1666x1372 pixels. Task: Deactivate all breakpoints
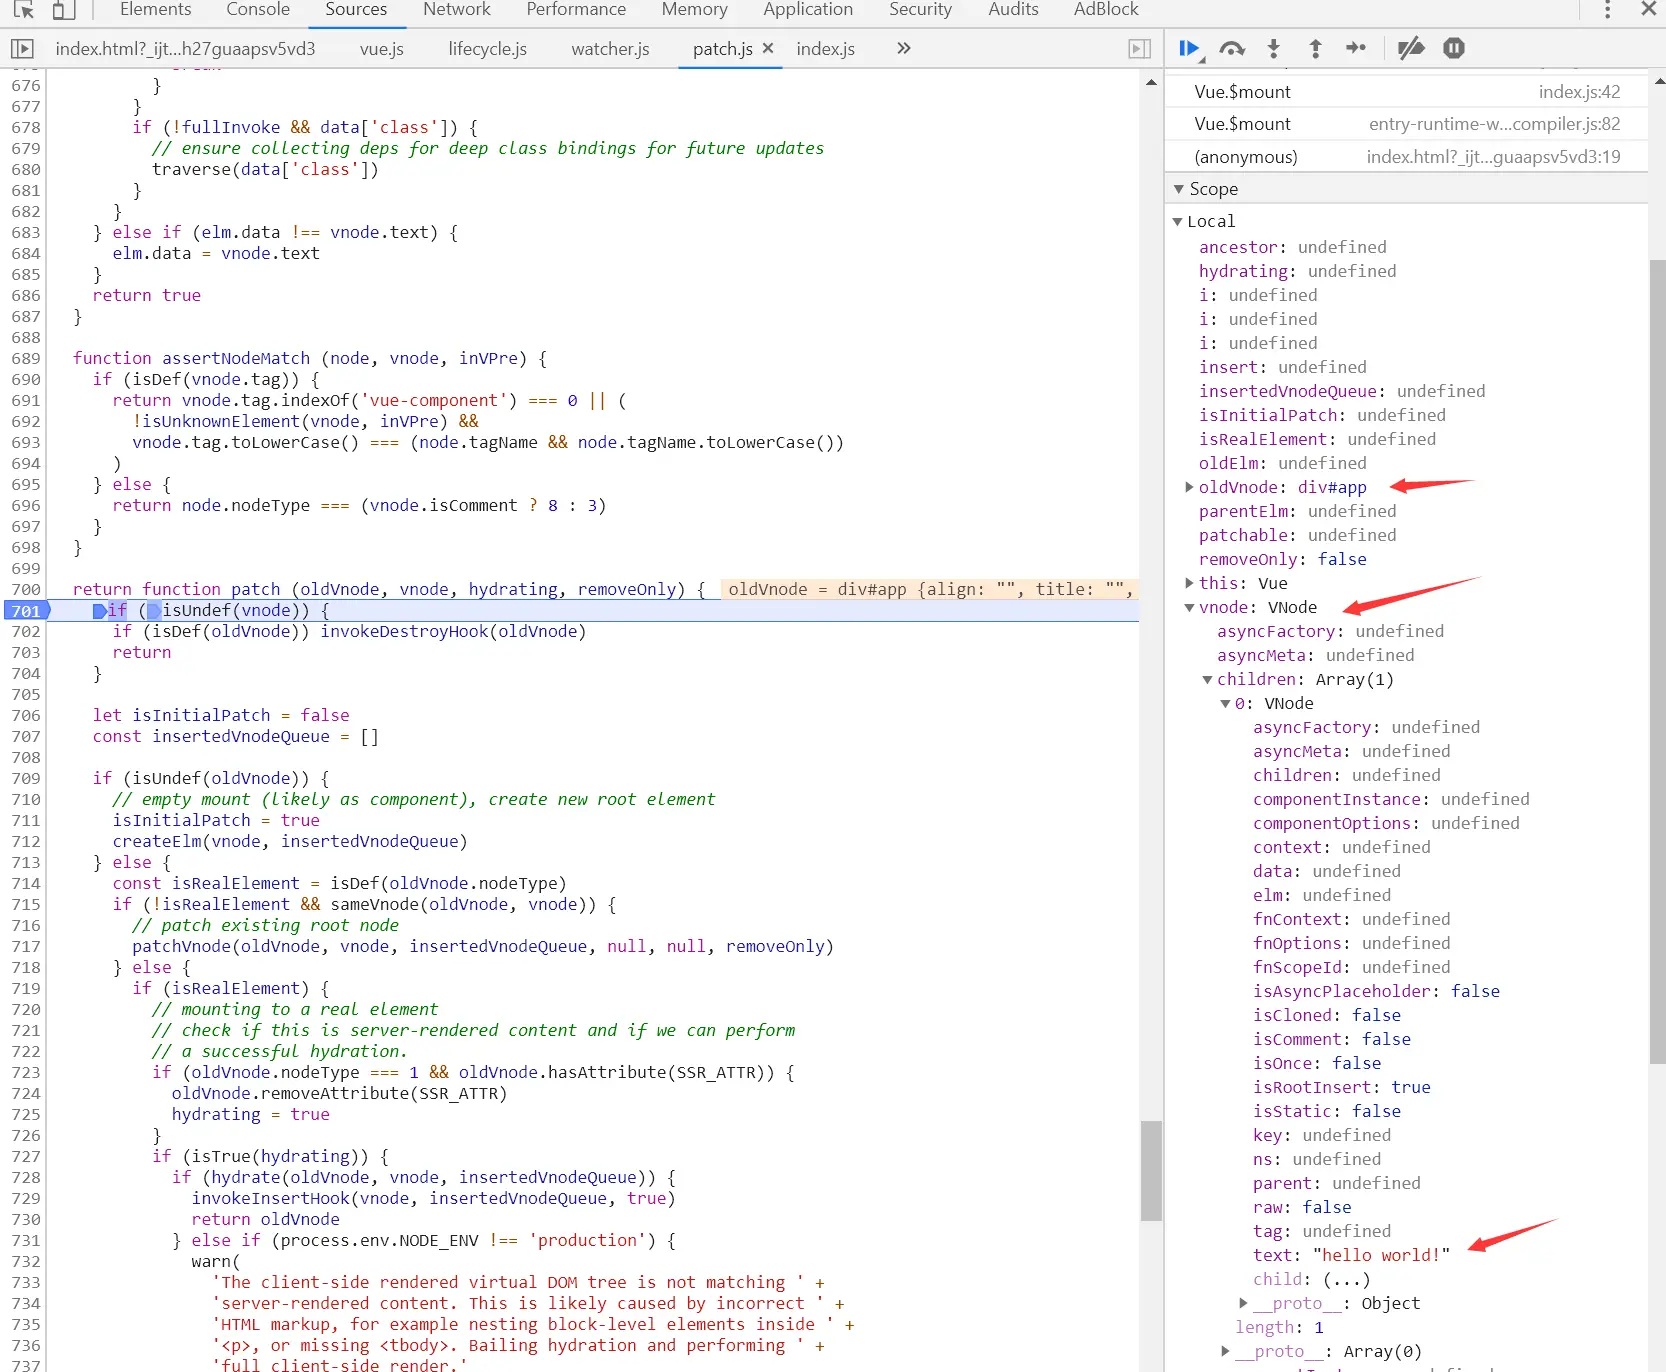point(1411,48)
